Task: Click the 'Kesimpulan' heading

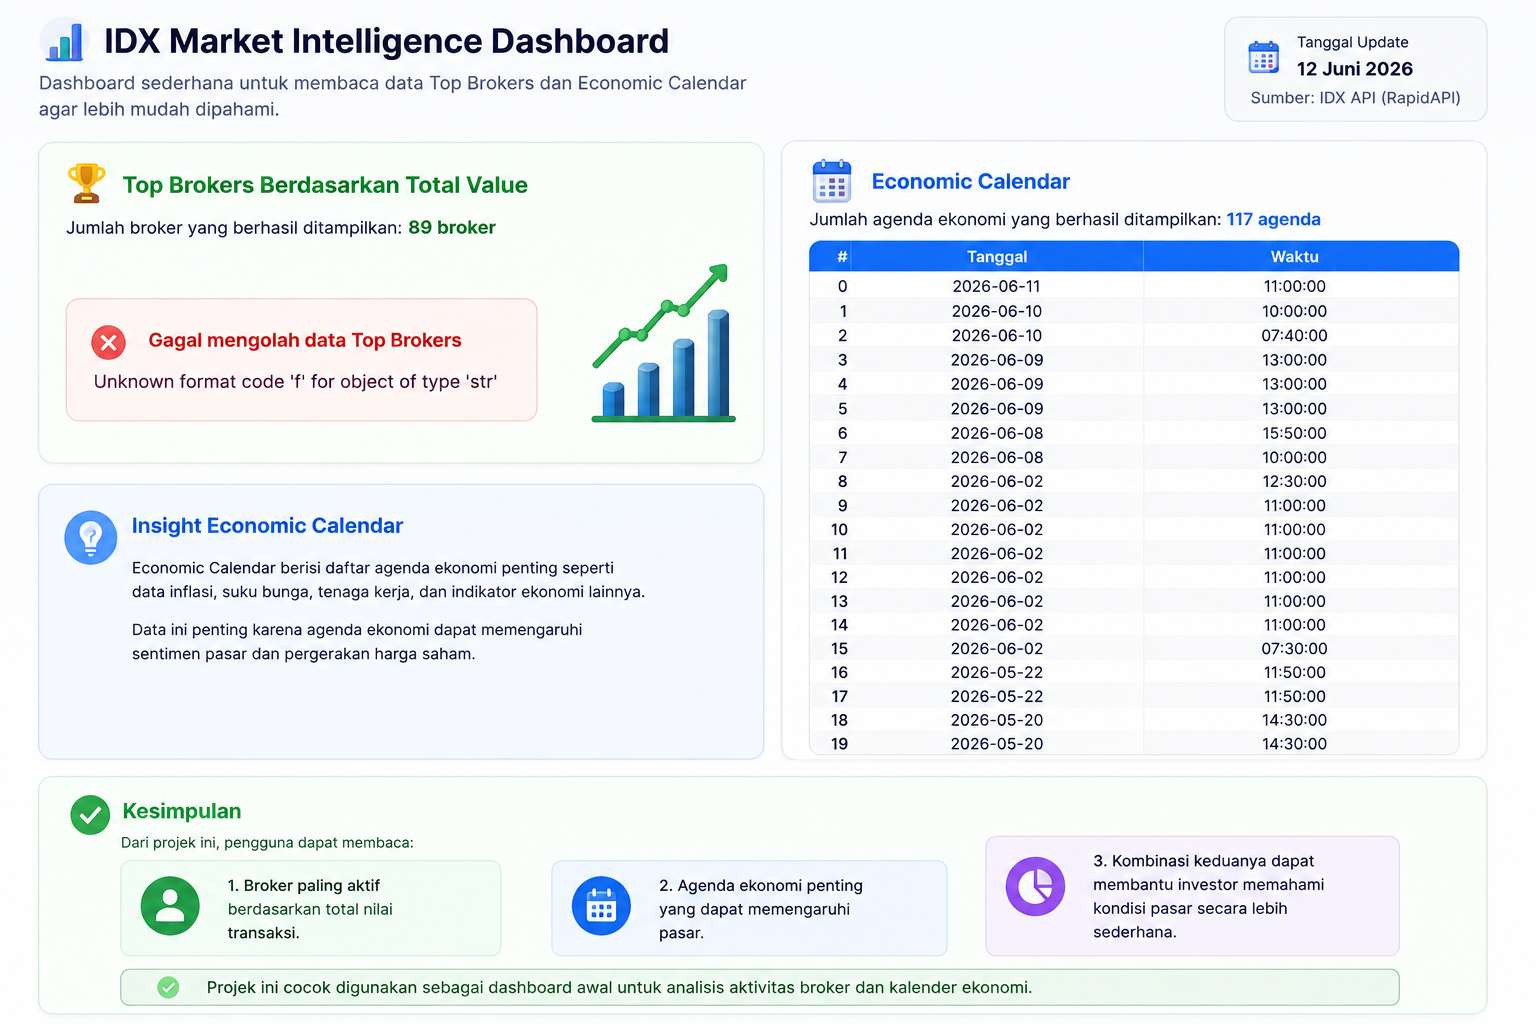Action: coord(181,811)
